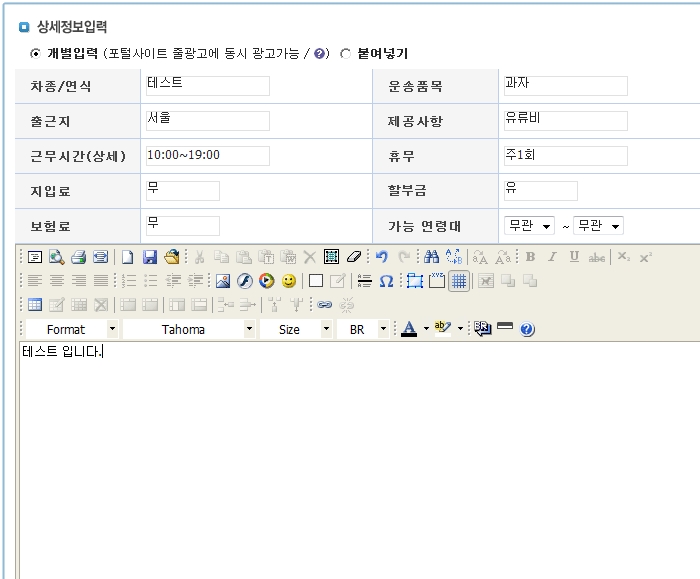Open the Format dropdown
Image resolution: width=700 pixels, height=579 pixels.
click(72, 329)
